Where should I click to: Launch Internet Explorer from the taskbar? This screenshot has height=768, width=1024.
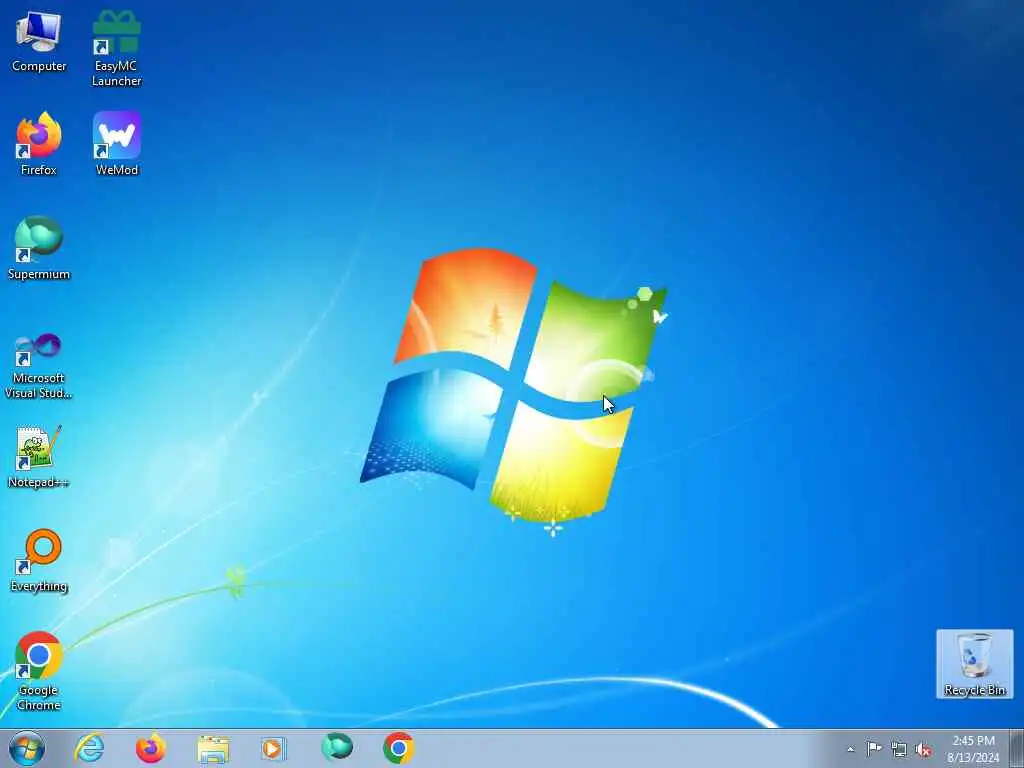click(x=89, y=748)
